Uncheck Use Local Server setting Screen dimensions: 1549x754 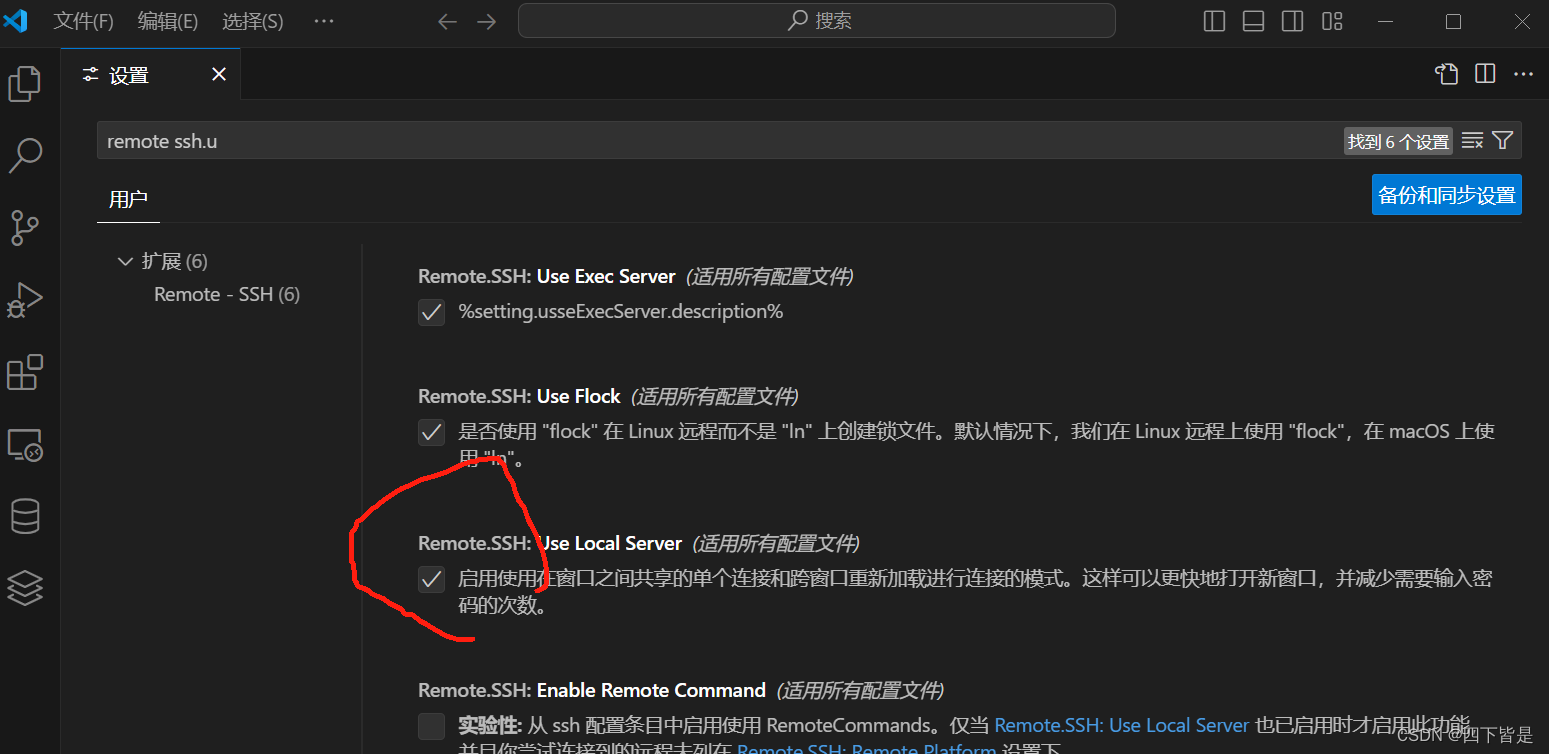pyautogui.click(x=431, y=579)
